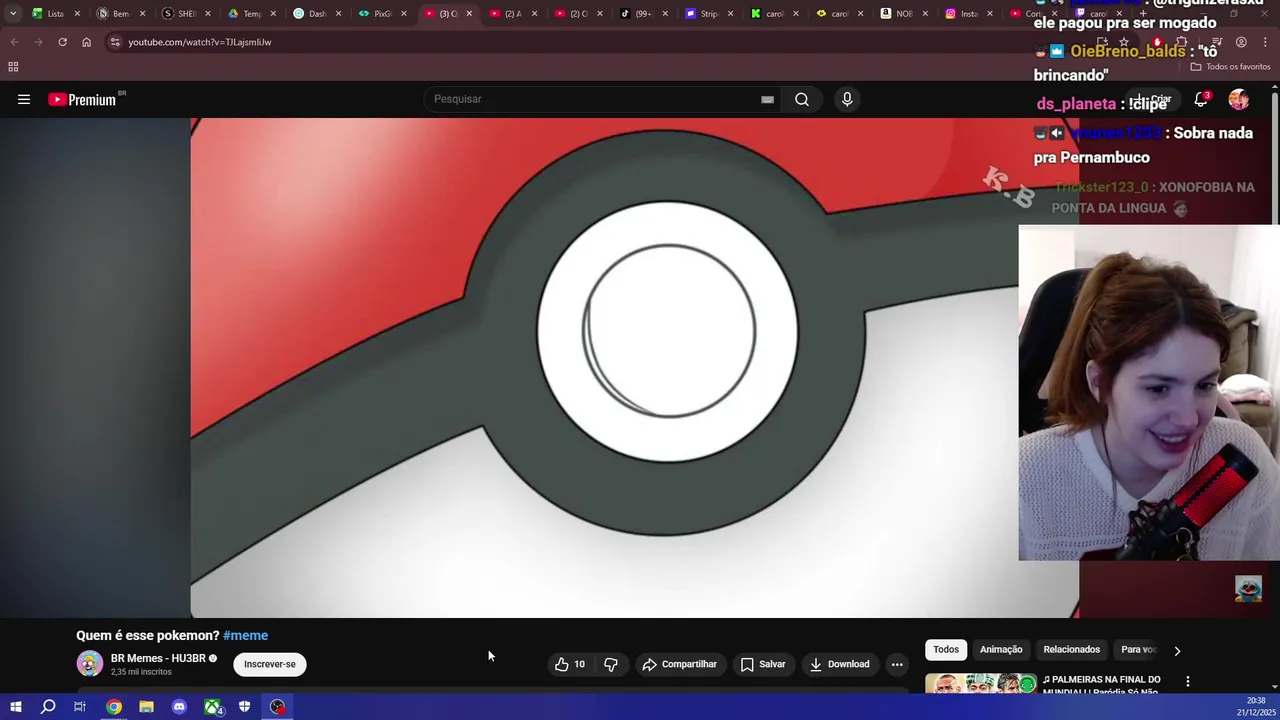Screen dimensions: 1280x720
Task: Open the Palmeiras na Final suggested video thumbnail
Action: pos(980,684)
